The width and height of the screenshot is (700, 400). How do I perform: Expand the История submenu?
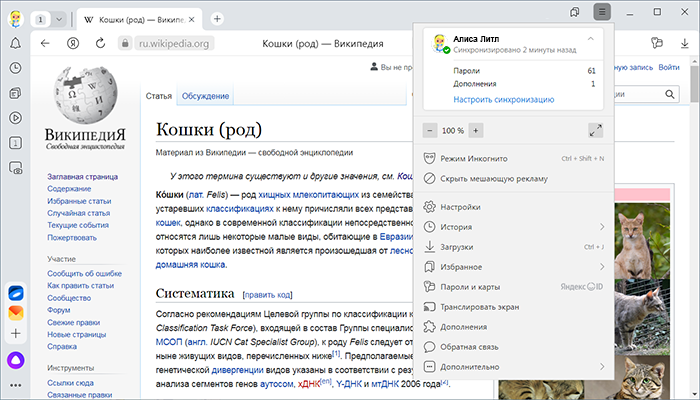602,227
